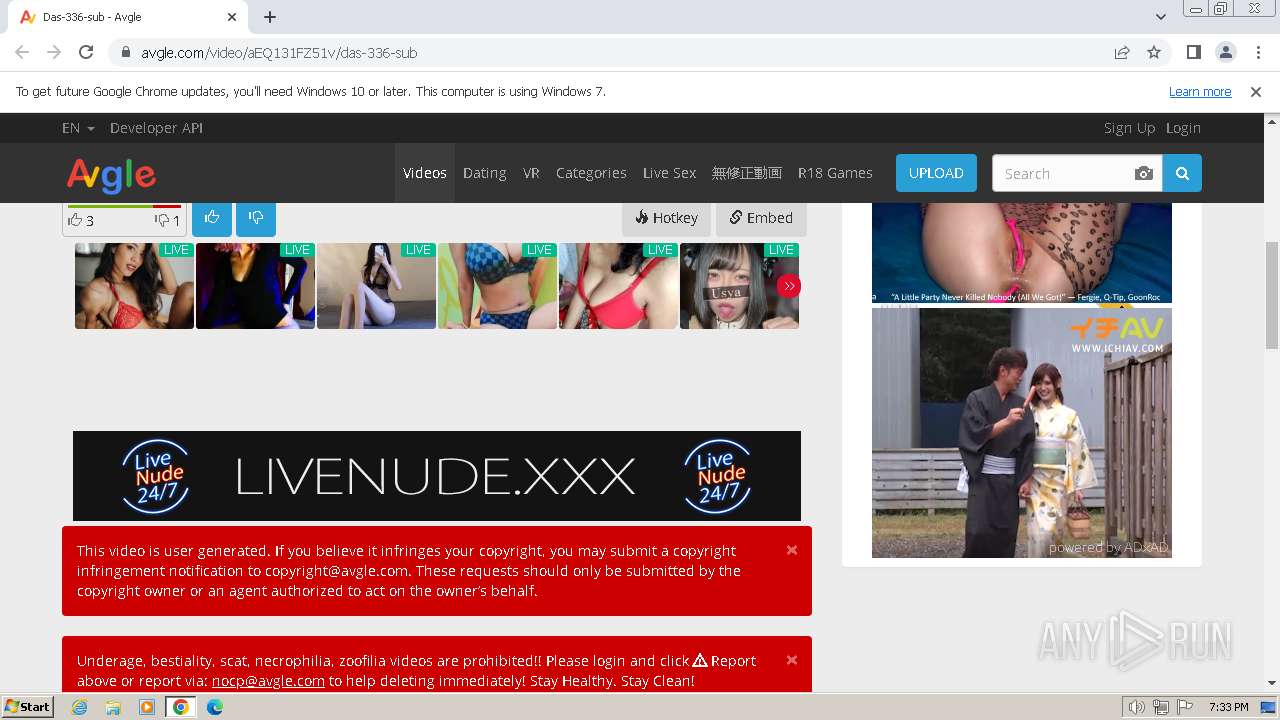
Task: Open Windows Media Player taskbar icon
Action: 147,707
